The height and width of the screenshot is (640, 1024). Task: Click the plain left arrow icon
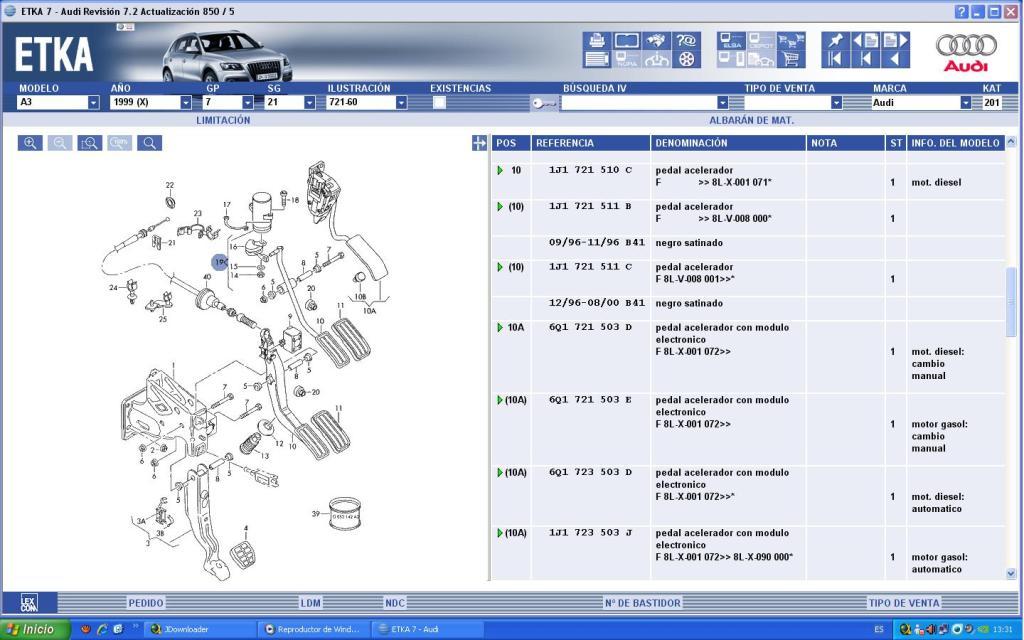coord(895,59)
